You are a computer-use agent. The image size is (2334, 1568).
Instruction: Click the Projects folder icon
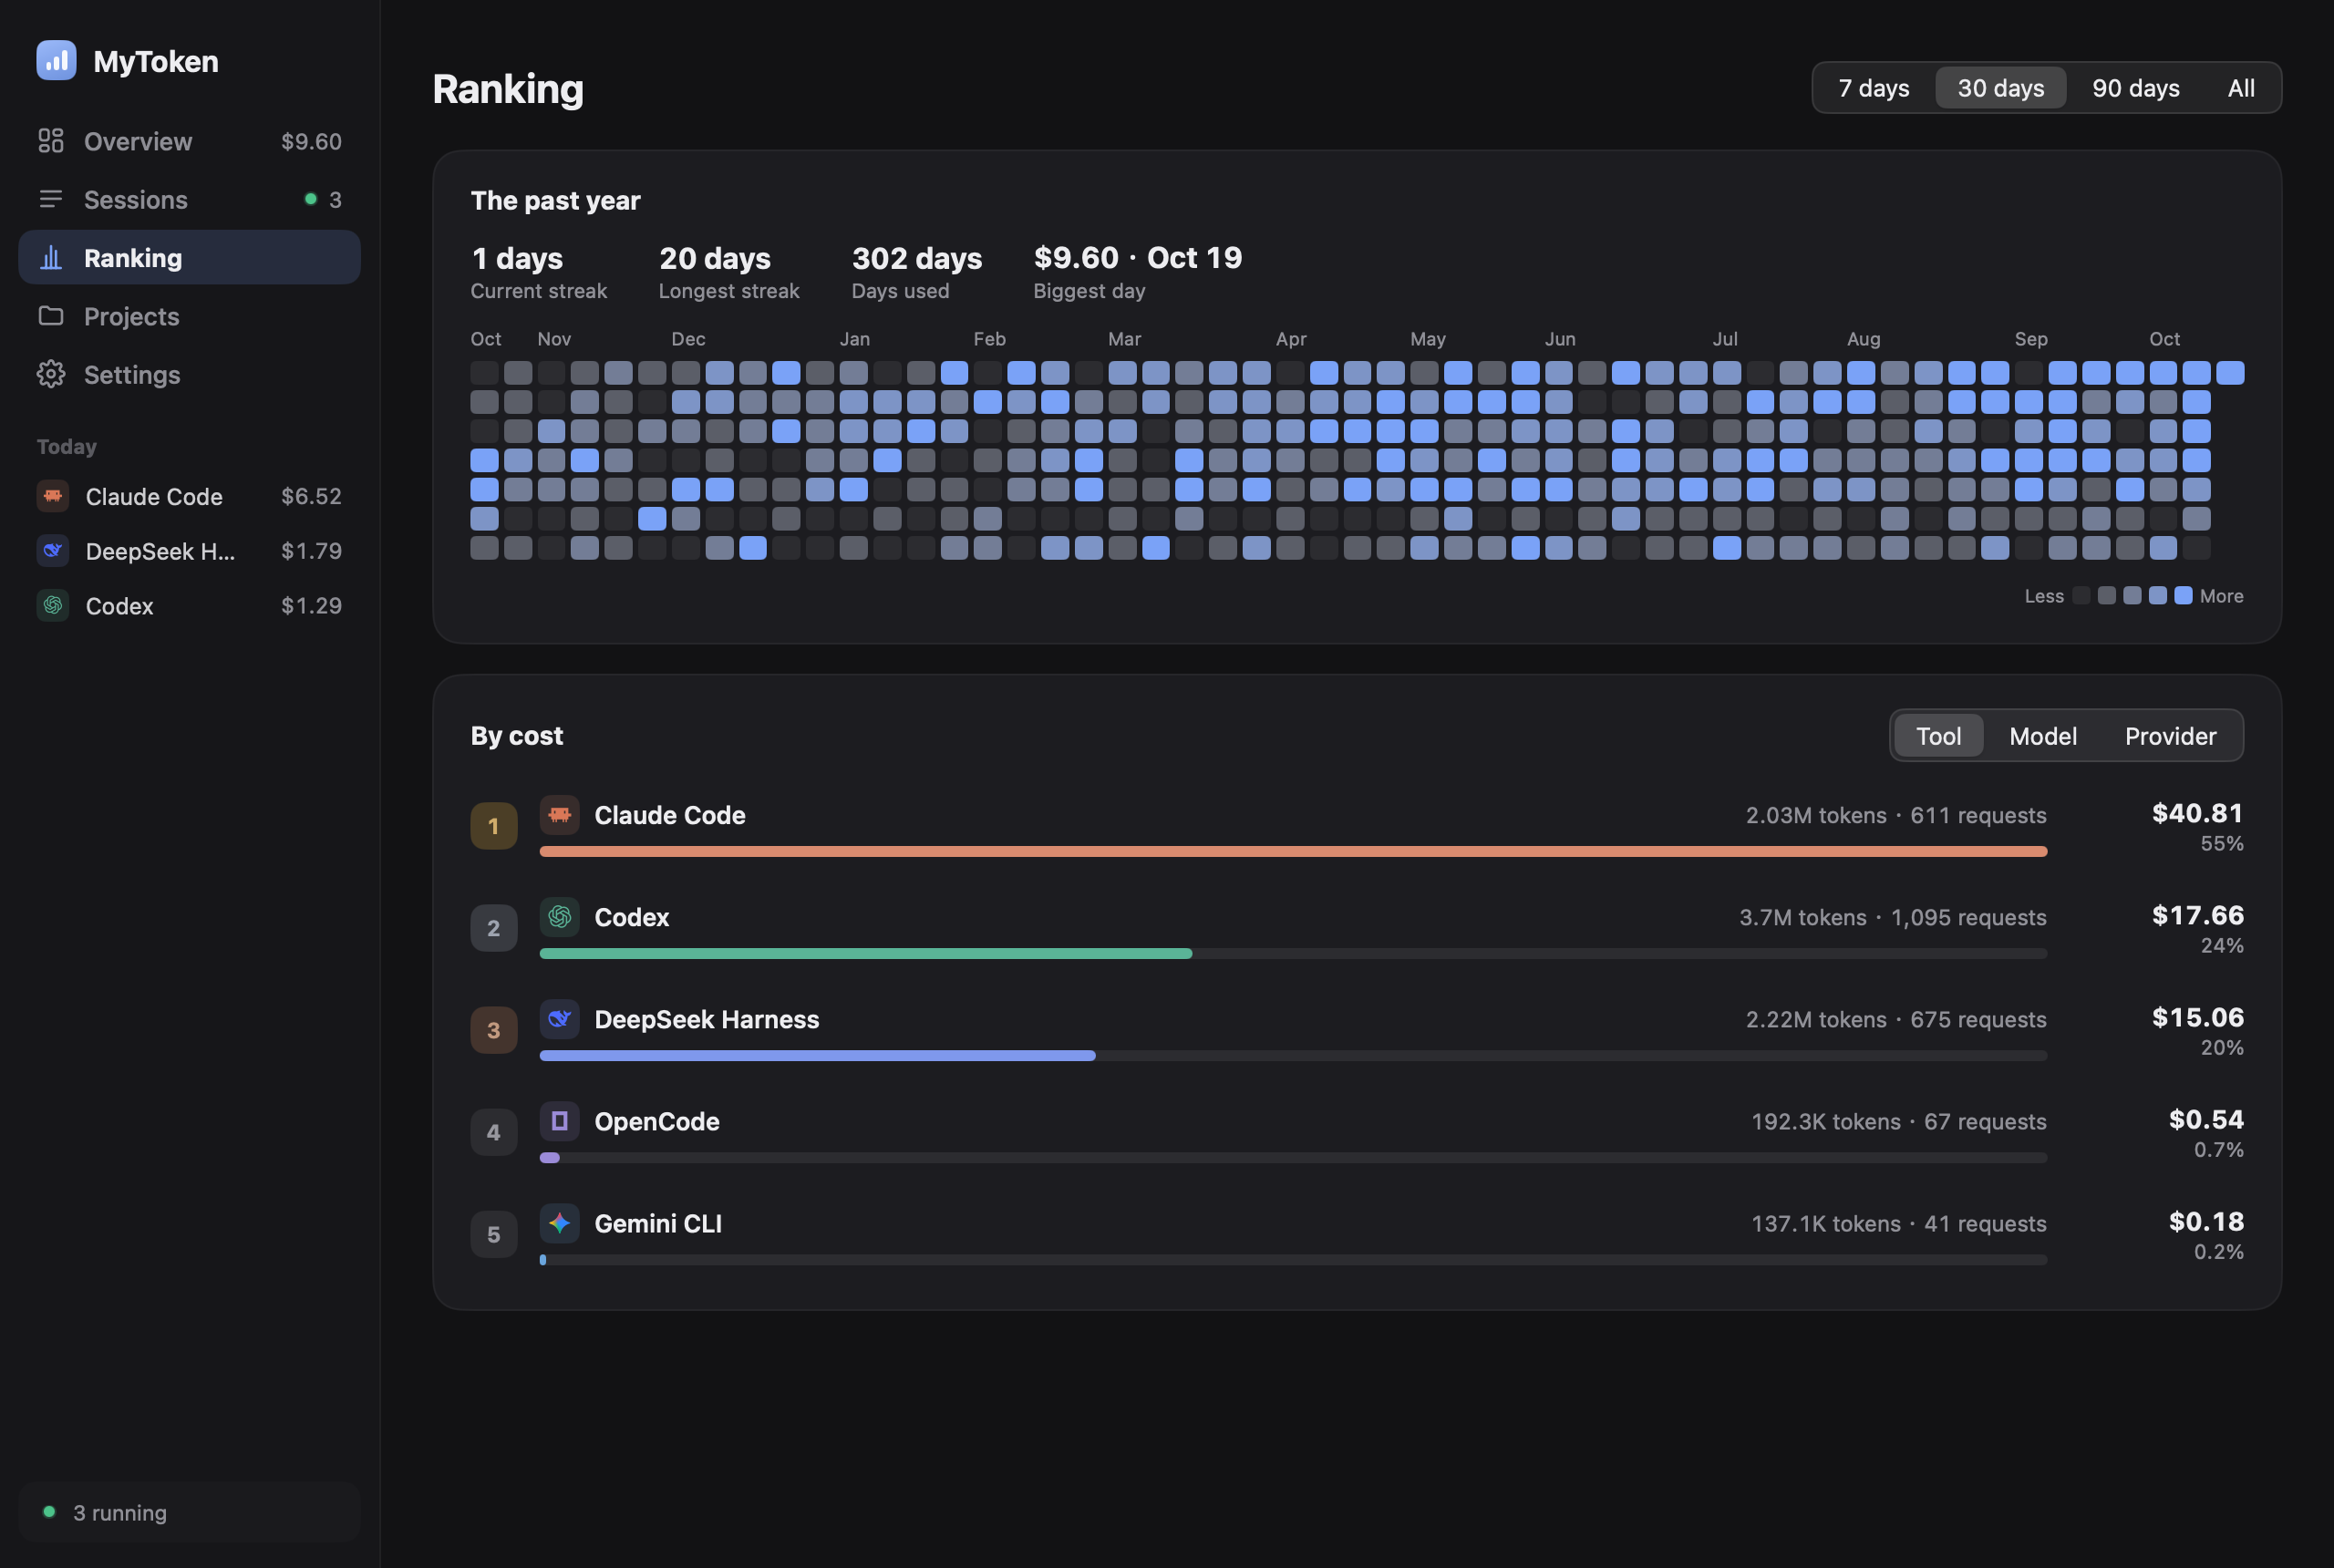click(x=51, y=316)
